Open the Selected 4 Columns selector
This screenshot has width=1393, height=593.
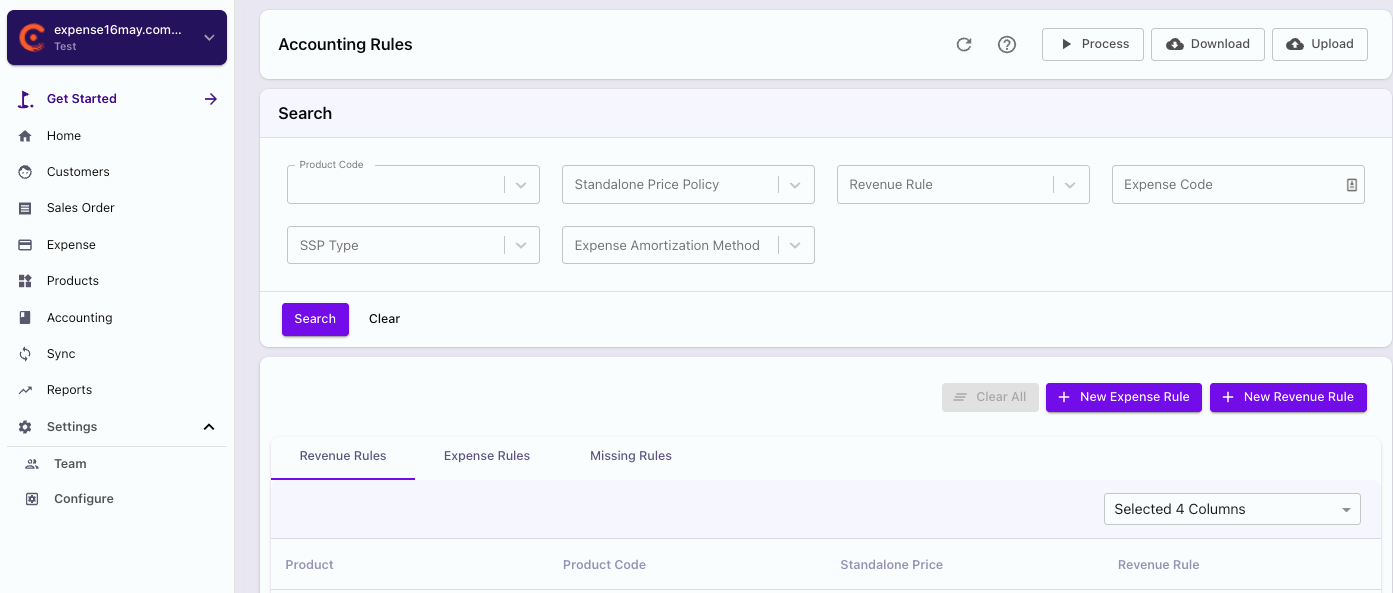click(x=1232, y=509)
